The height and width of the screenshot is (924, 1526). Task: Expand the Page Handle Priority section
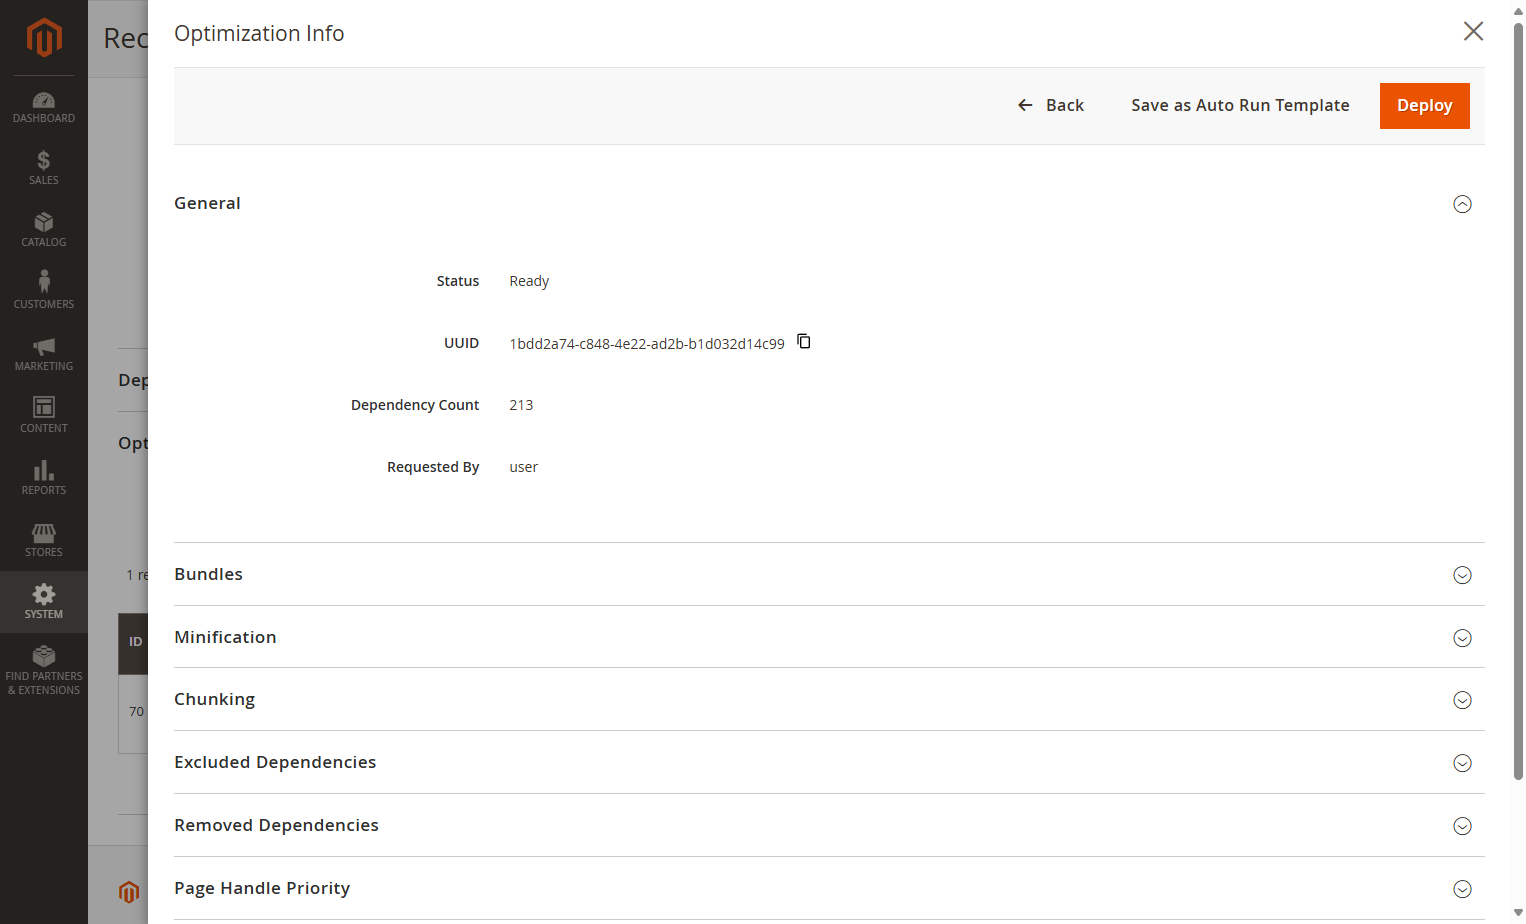click(x=1462, y=889)
